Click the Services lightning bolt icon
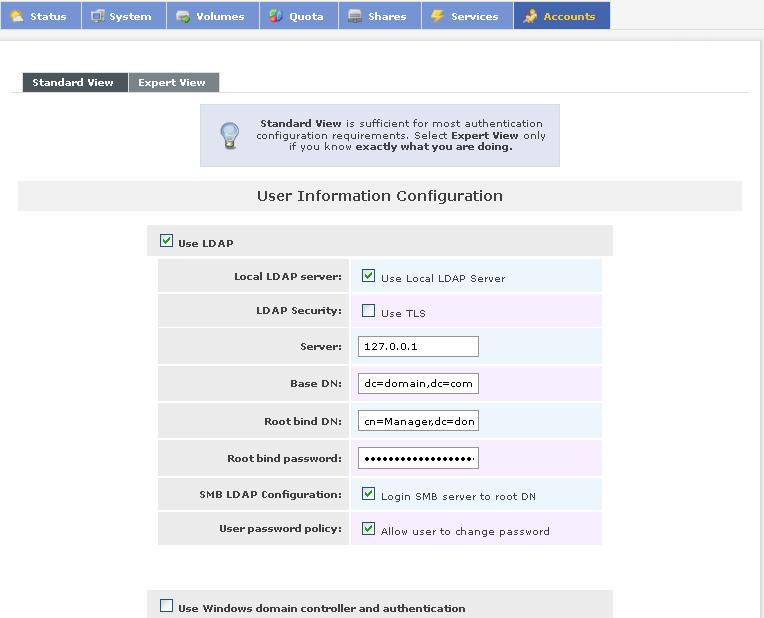The height and width of the screenshot is (618, 764). click(x=438, y=16)
